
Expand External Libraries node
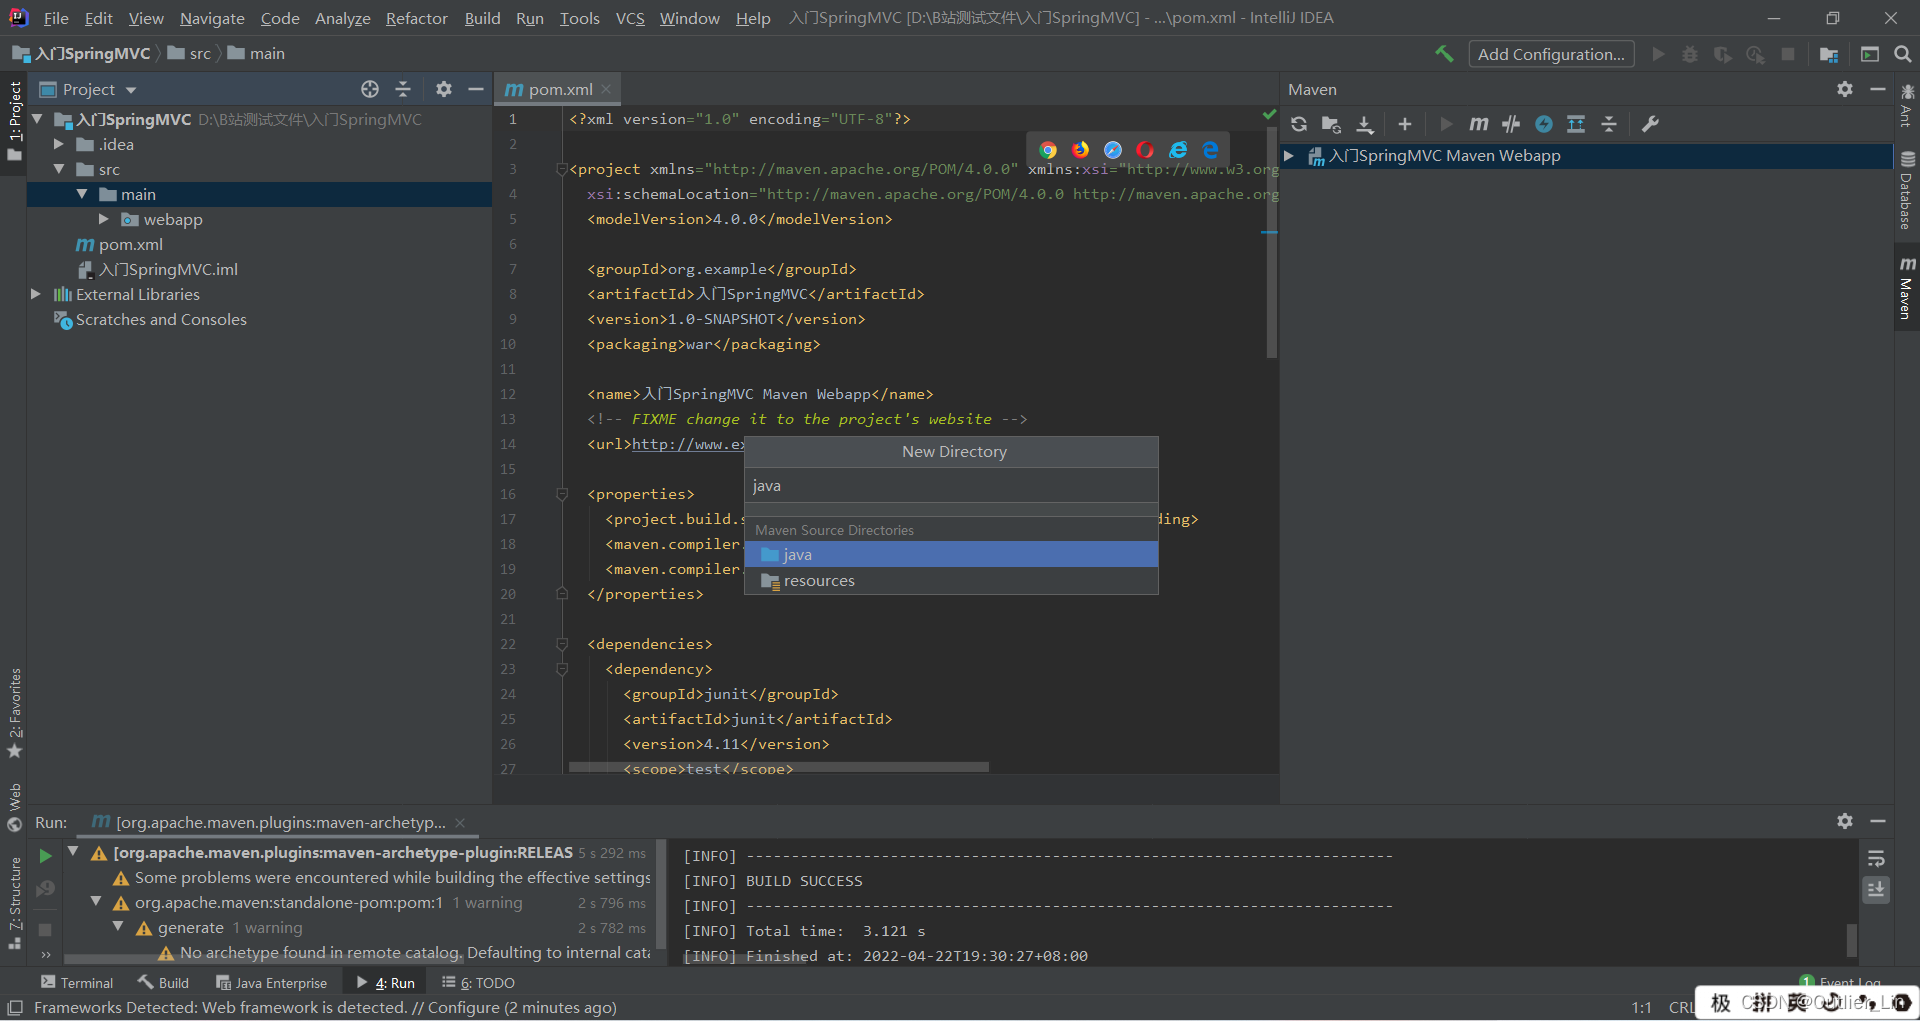[36, 294]
